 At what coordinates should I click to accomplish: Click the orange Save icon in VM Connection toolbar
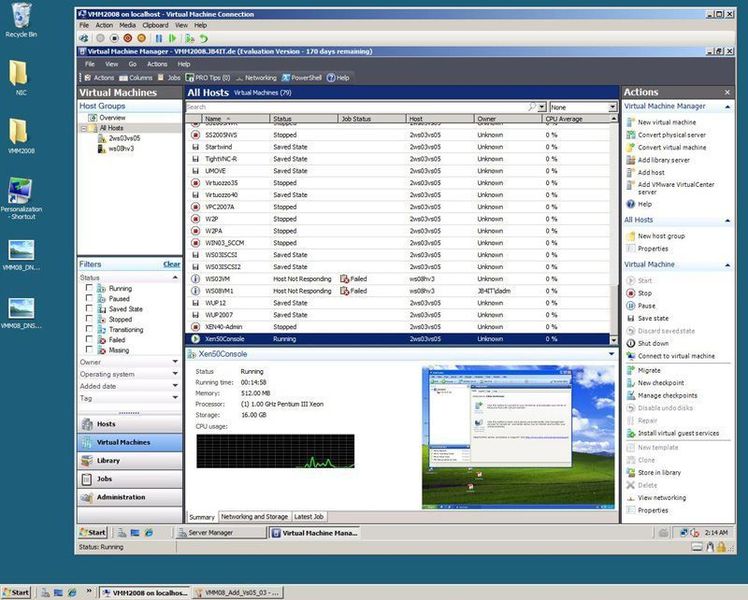pyautogui.click(x=142, y=38)
